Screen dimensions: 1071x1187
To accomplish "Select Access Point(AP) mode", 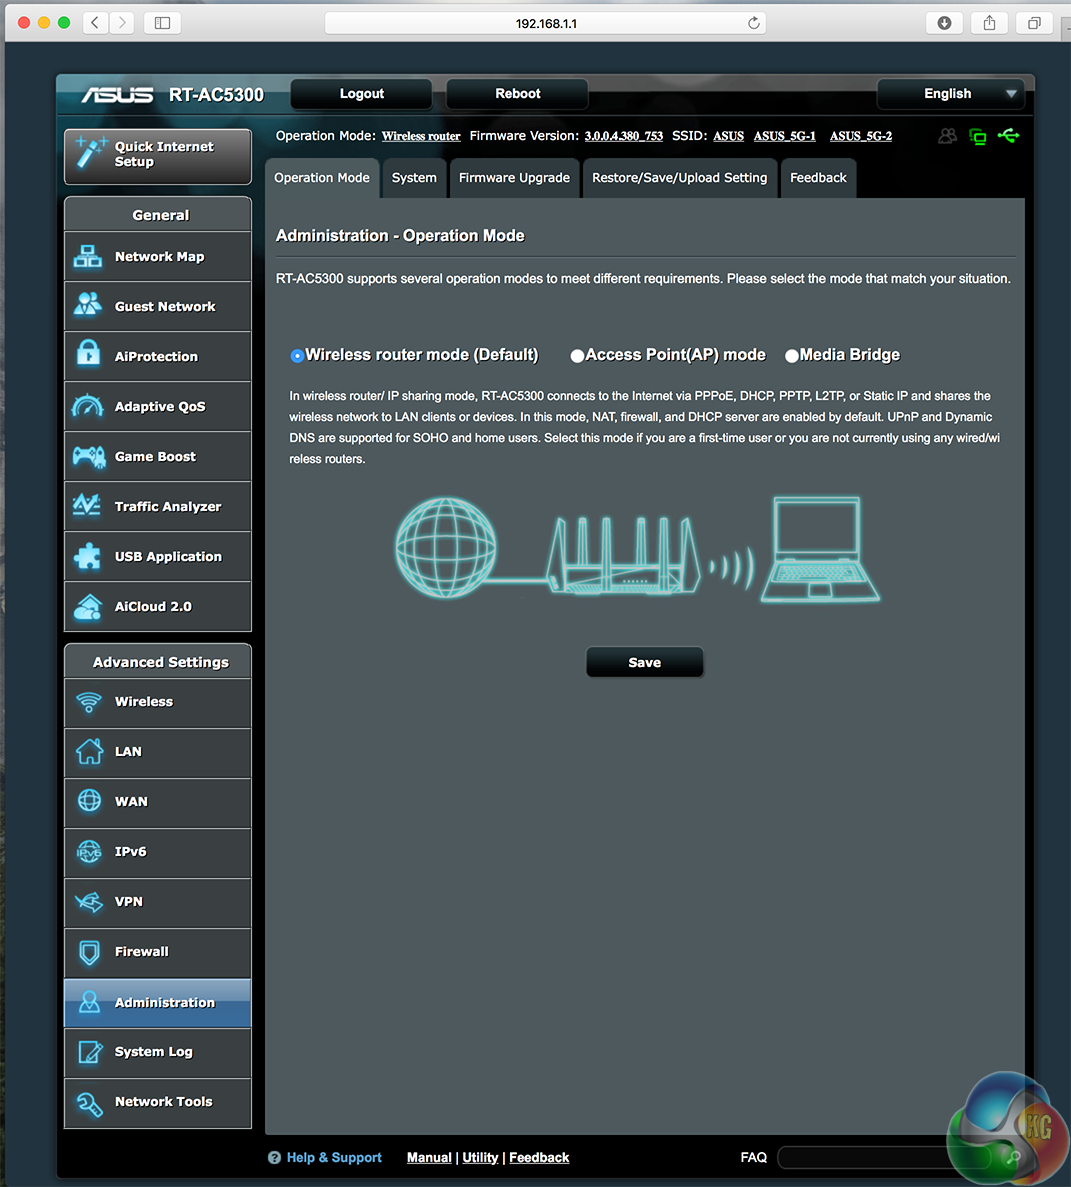I will click(577, 356).
